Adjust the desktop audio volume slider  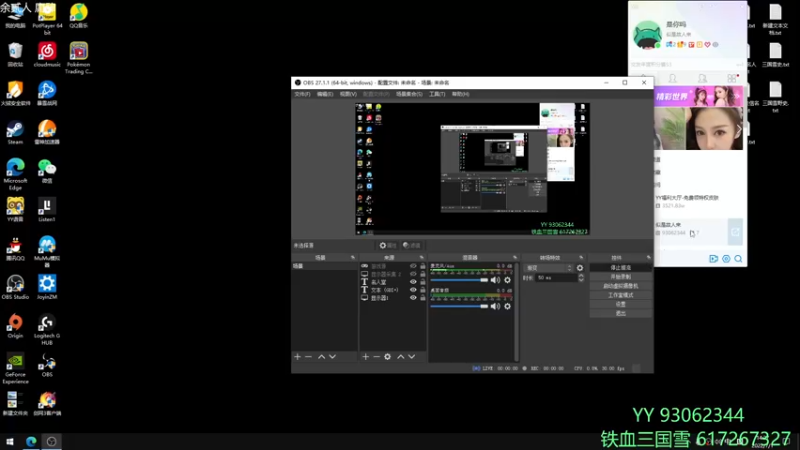(x=459, y=306)
